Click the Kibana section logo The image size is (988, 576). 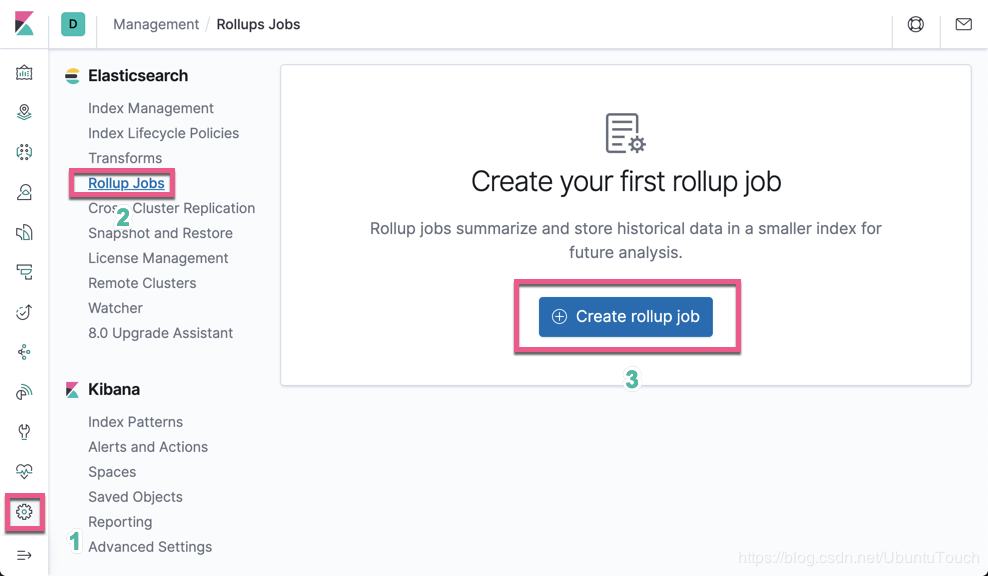(x=72, y=390)
